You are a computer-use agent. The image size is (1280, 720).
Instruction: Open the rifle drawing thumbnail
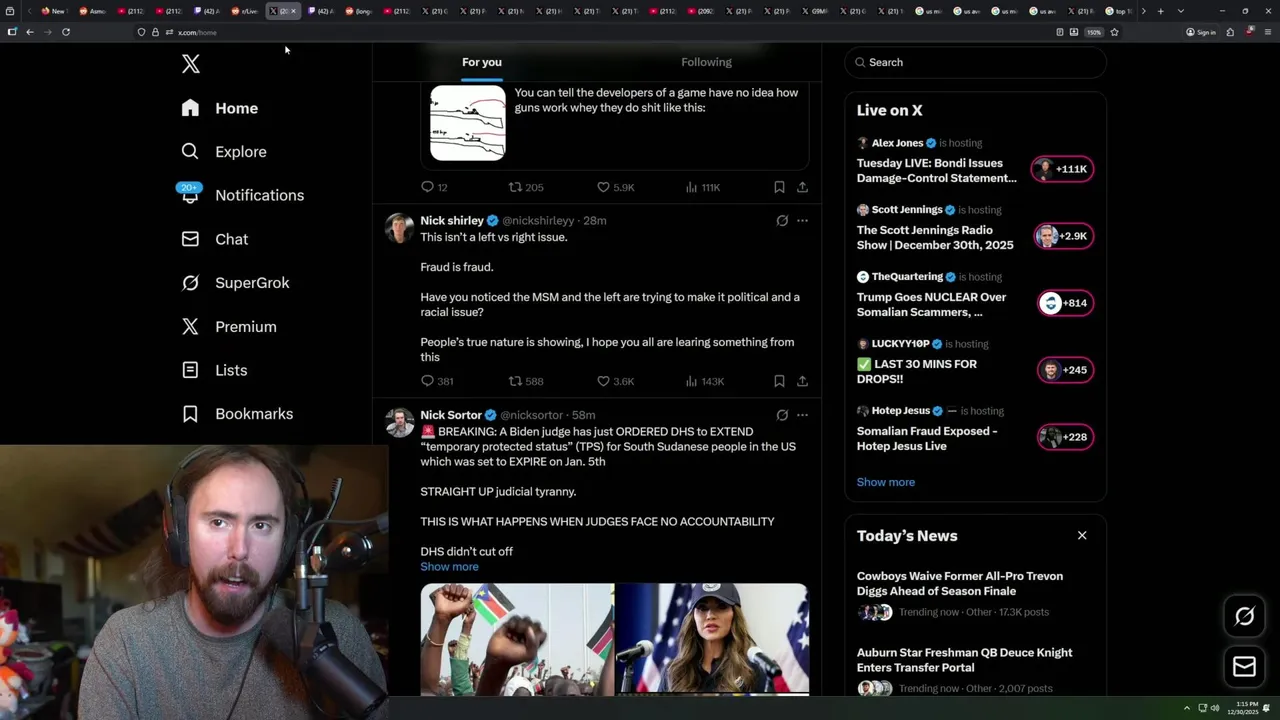468,123
